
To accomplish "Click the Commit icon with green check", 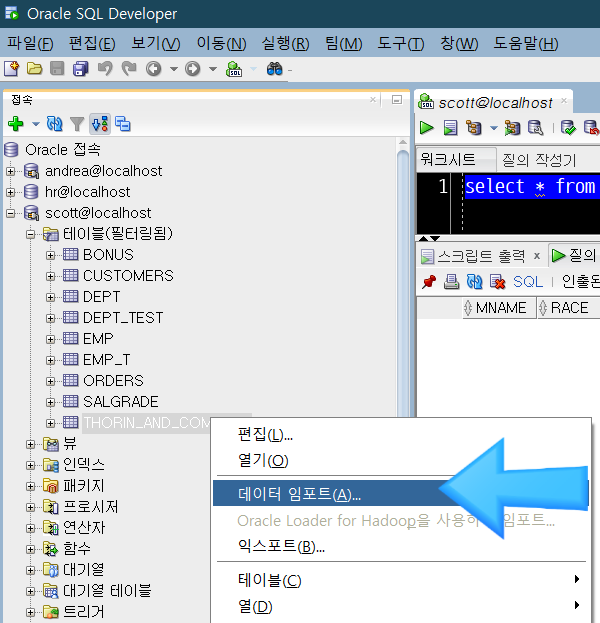I will 568,128.
